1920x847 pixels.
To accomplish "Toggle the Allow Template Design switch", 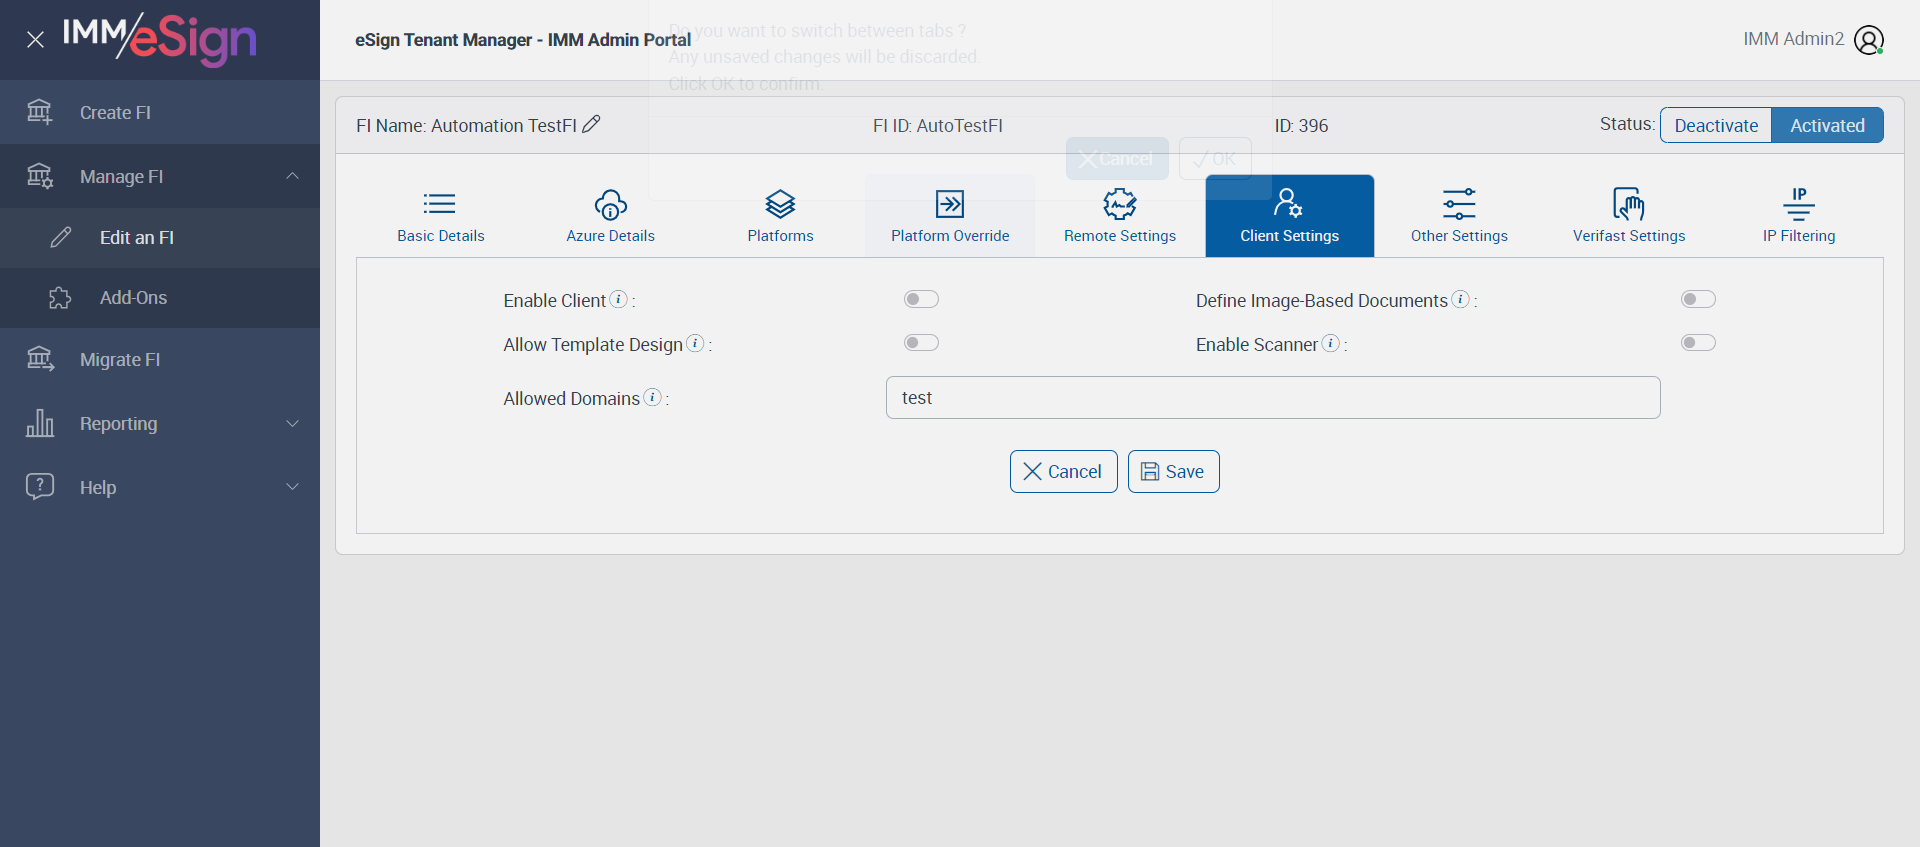I will [921, 343].
